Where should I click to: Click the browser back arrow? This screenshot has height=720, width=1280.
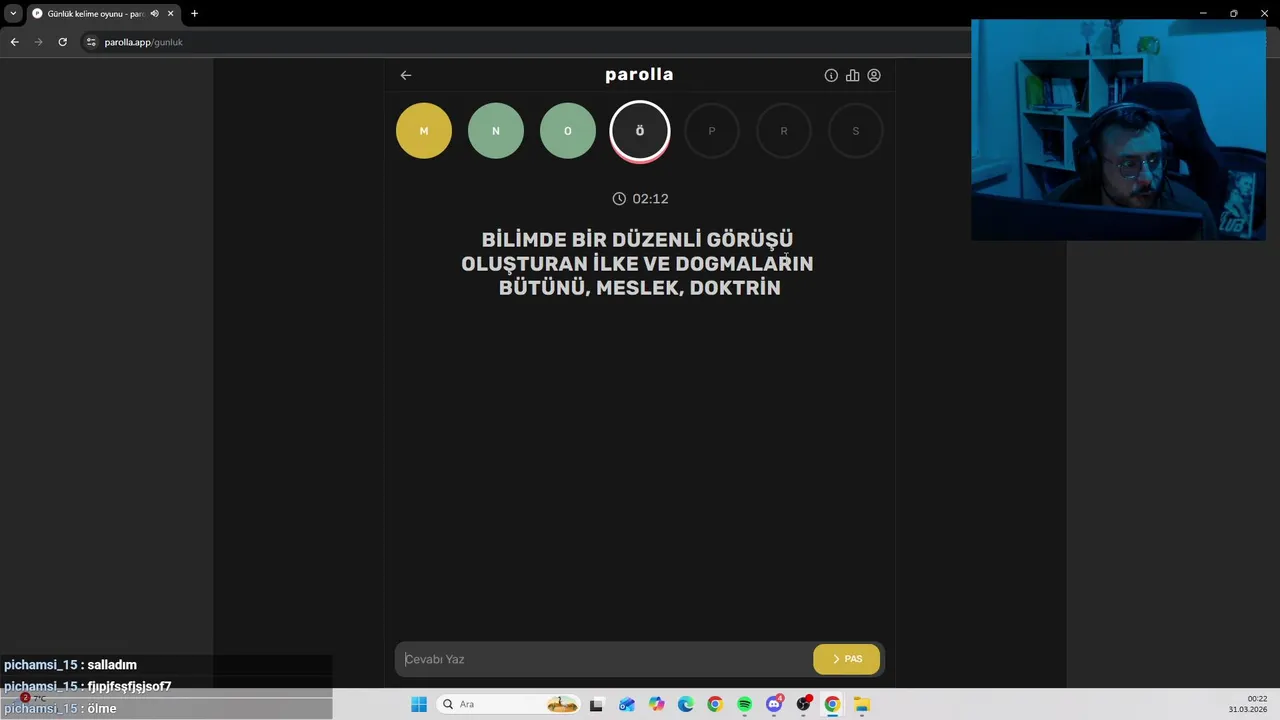[x=14, y=42]
